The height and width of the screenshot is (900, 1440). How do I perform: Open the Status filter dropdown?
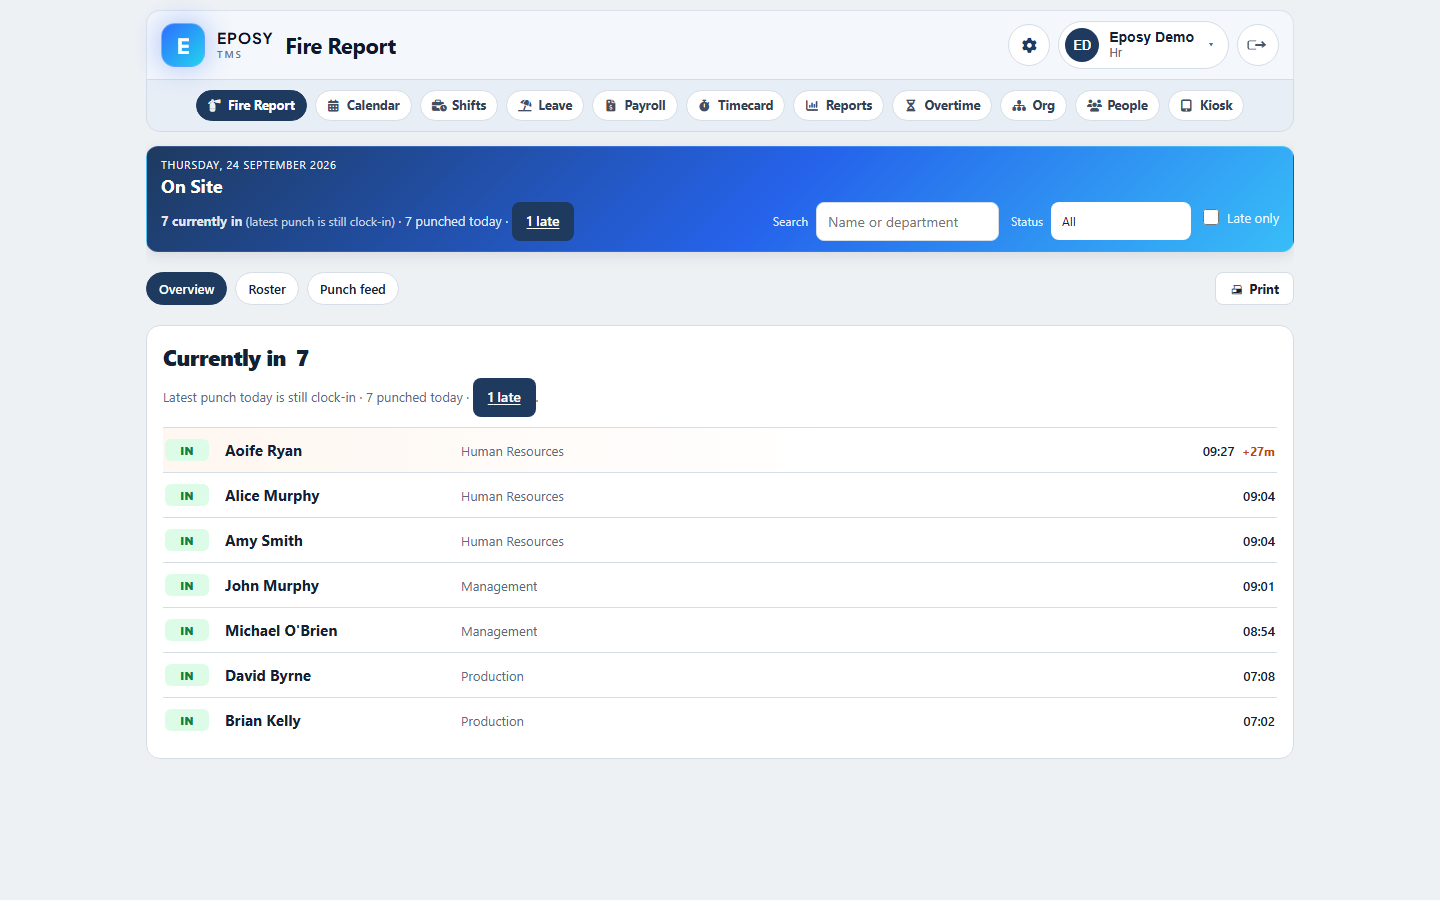1121,221
